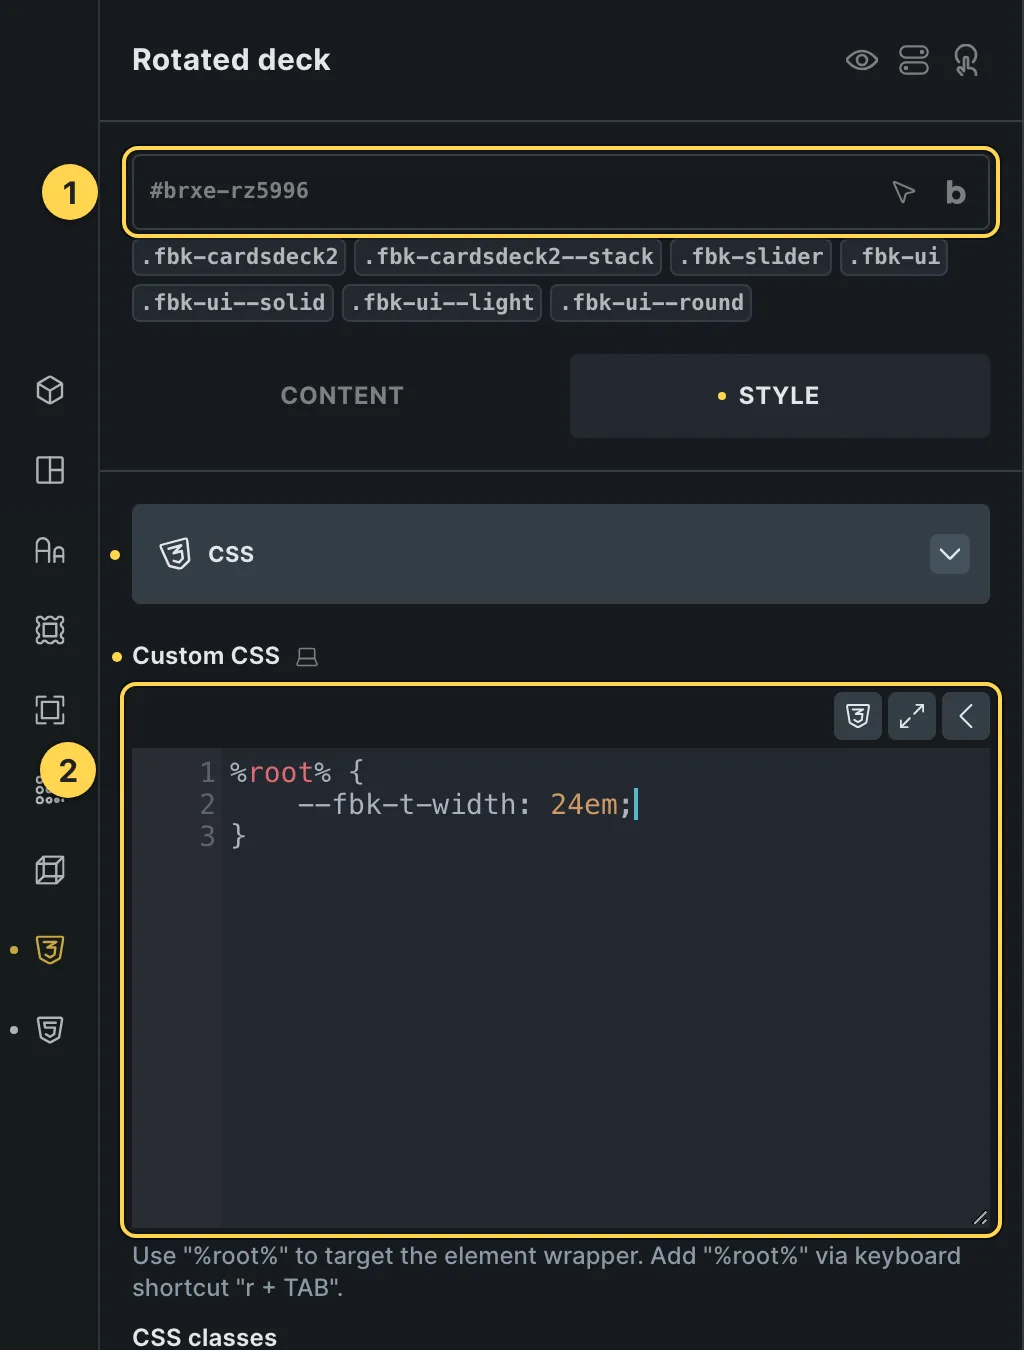Click the Custom CSS label
1024x1350 pixels.
pyautogui.click(x=206, y=656)
